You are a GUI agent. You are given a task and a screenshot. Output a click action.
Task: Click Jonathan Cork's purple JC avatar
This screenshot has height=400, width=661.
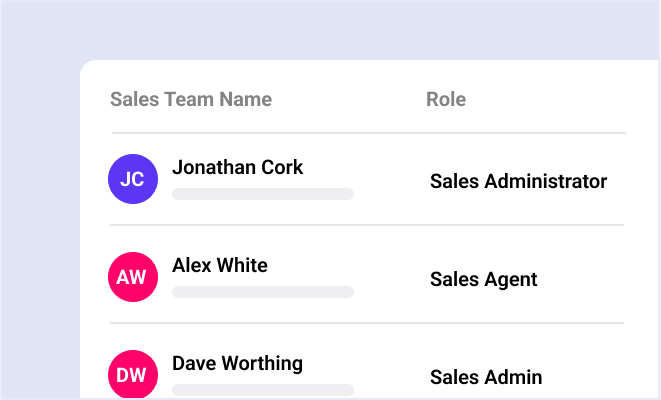[x=132, y=180]
